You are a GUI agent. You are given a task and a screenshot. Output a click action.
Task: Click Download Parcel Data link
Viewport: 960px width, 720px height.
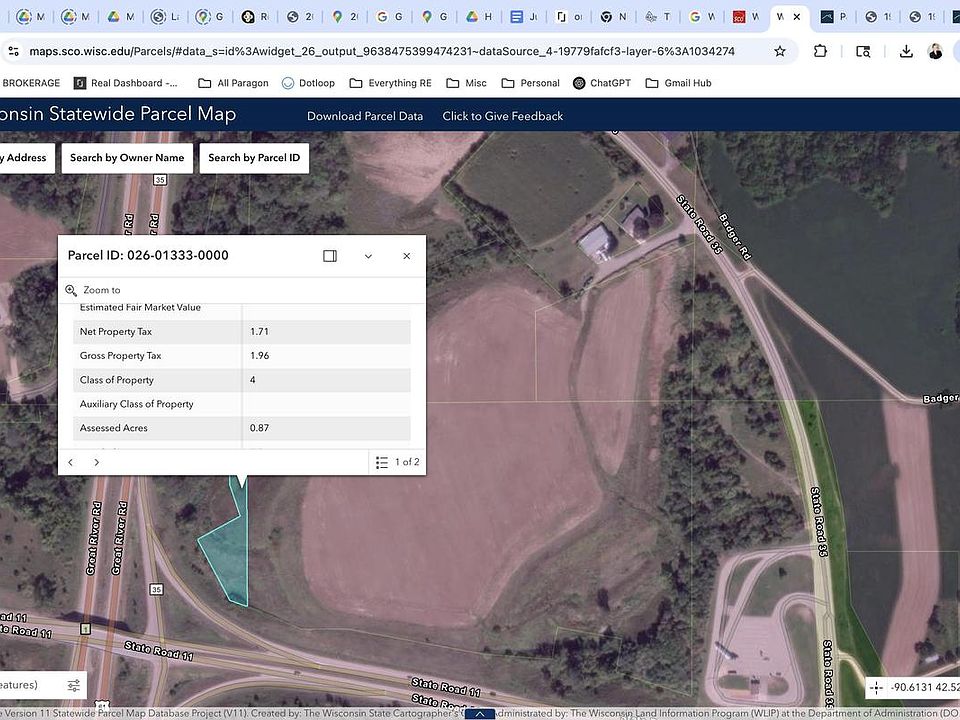365,116
